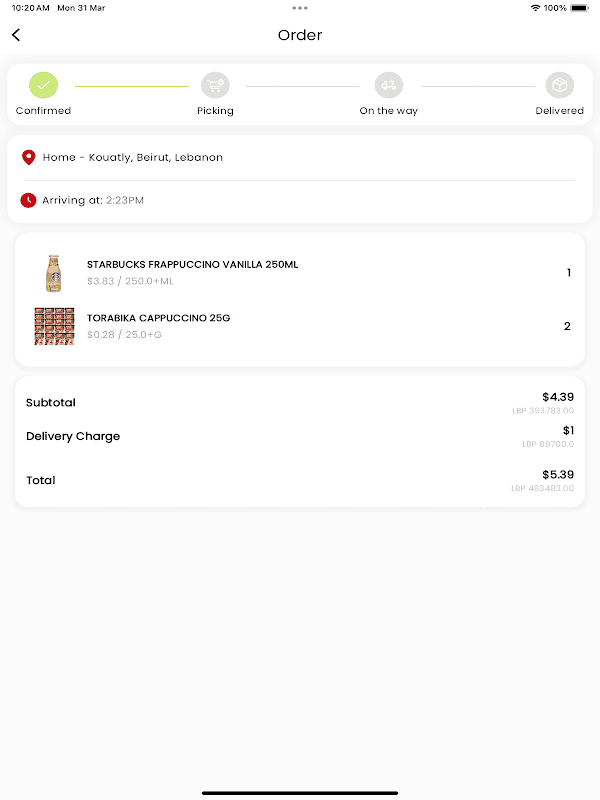Tap the Confirmed checkmark step icon

click(x=43, y=85)
